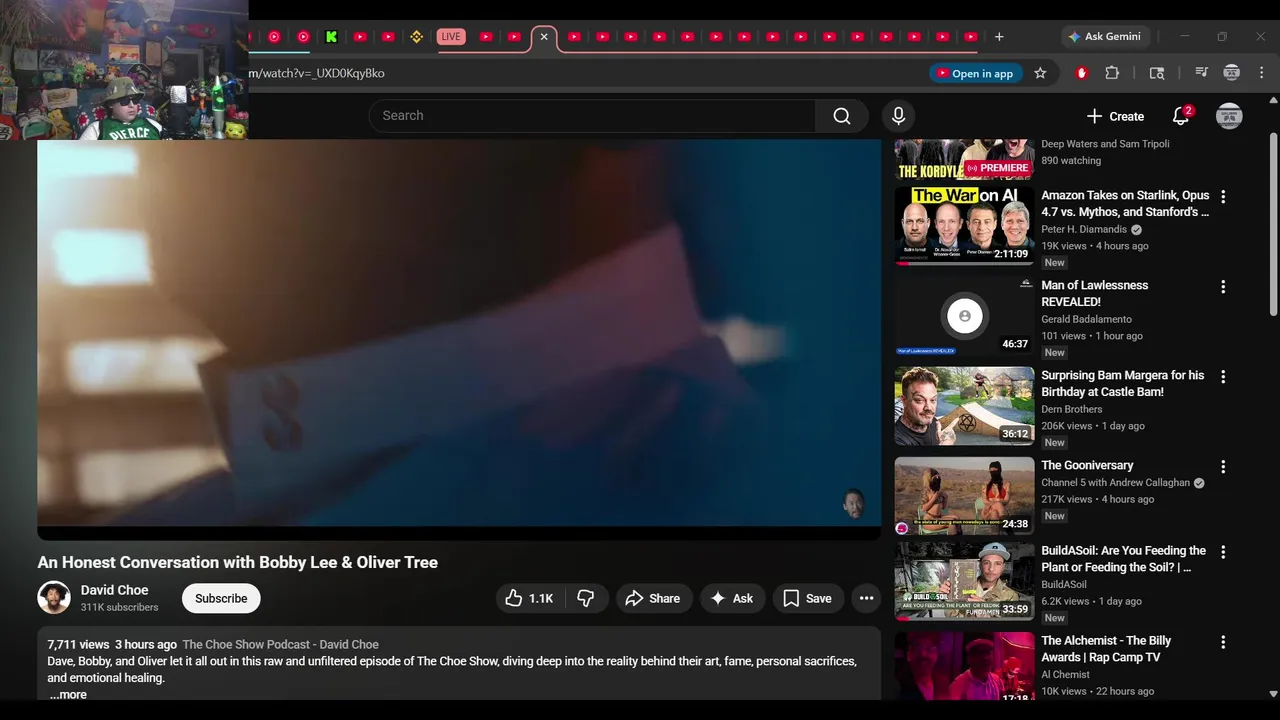The image size is (1280, 720).
Task: Open Bam Margera birthday thumbnail
Action: [964, 406]
